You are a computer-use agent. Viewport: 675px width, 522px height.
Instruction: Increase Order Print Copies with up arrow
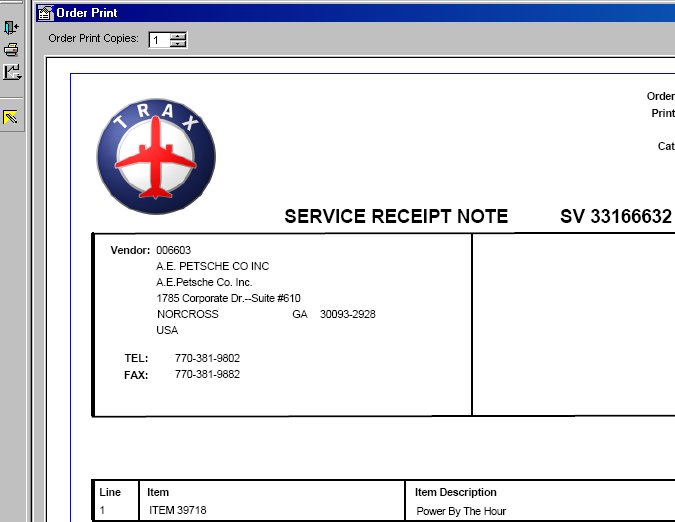(x=178, y=36)
